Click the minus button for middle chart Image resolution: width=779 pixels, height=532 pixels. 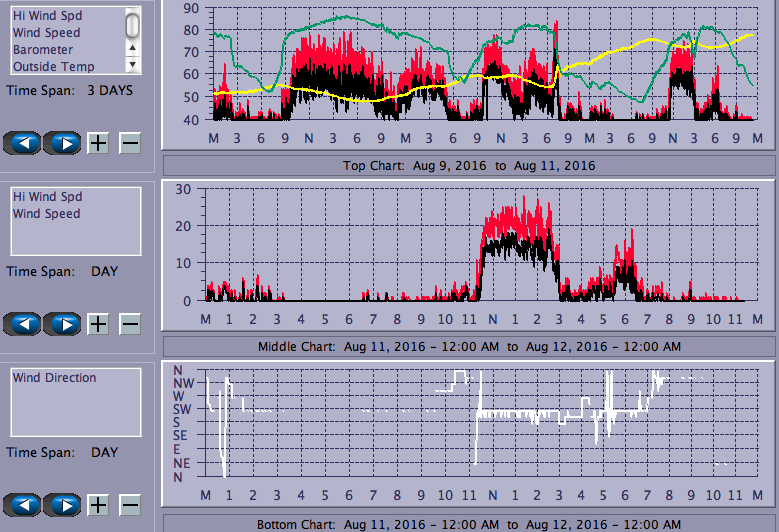click(x=130, y=324)
